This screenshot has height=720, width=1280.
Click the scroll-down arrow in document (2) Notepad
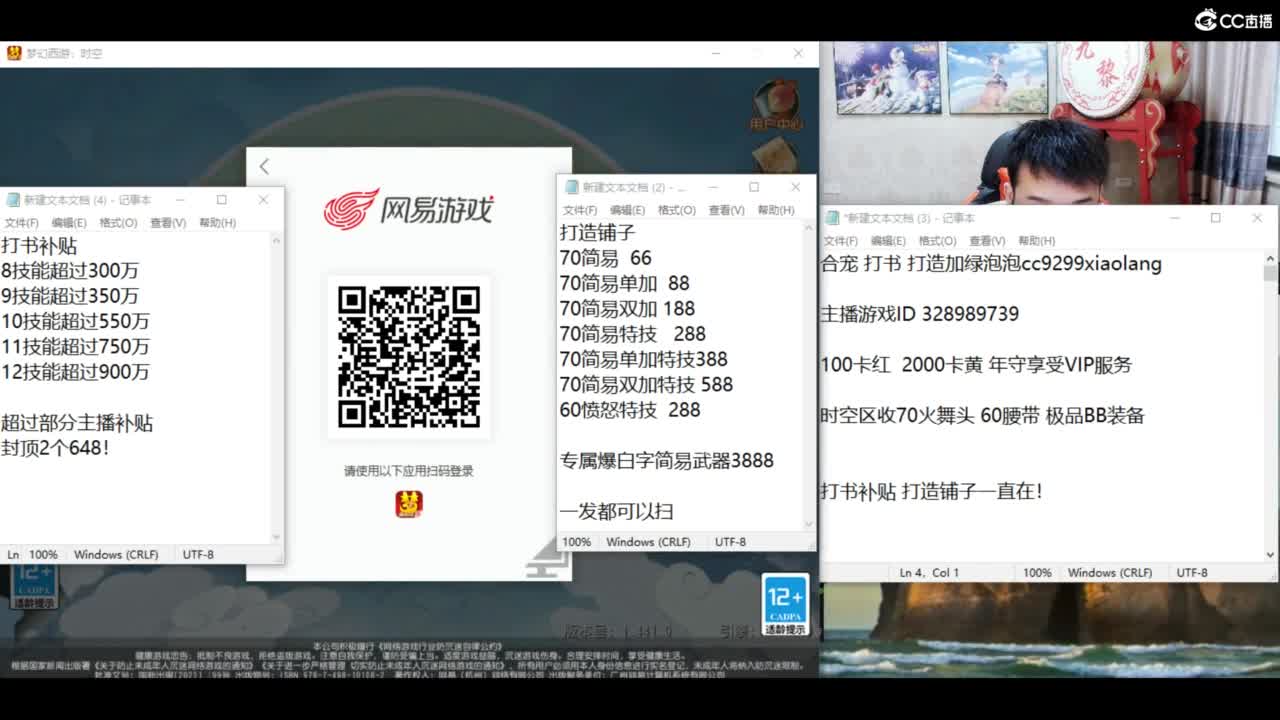click(808, 524)
